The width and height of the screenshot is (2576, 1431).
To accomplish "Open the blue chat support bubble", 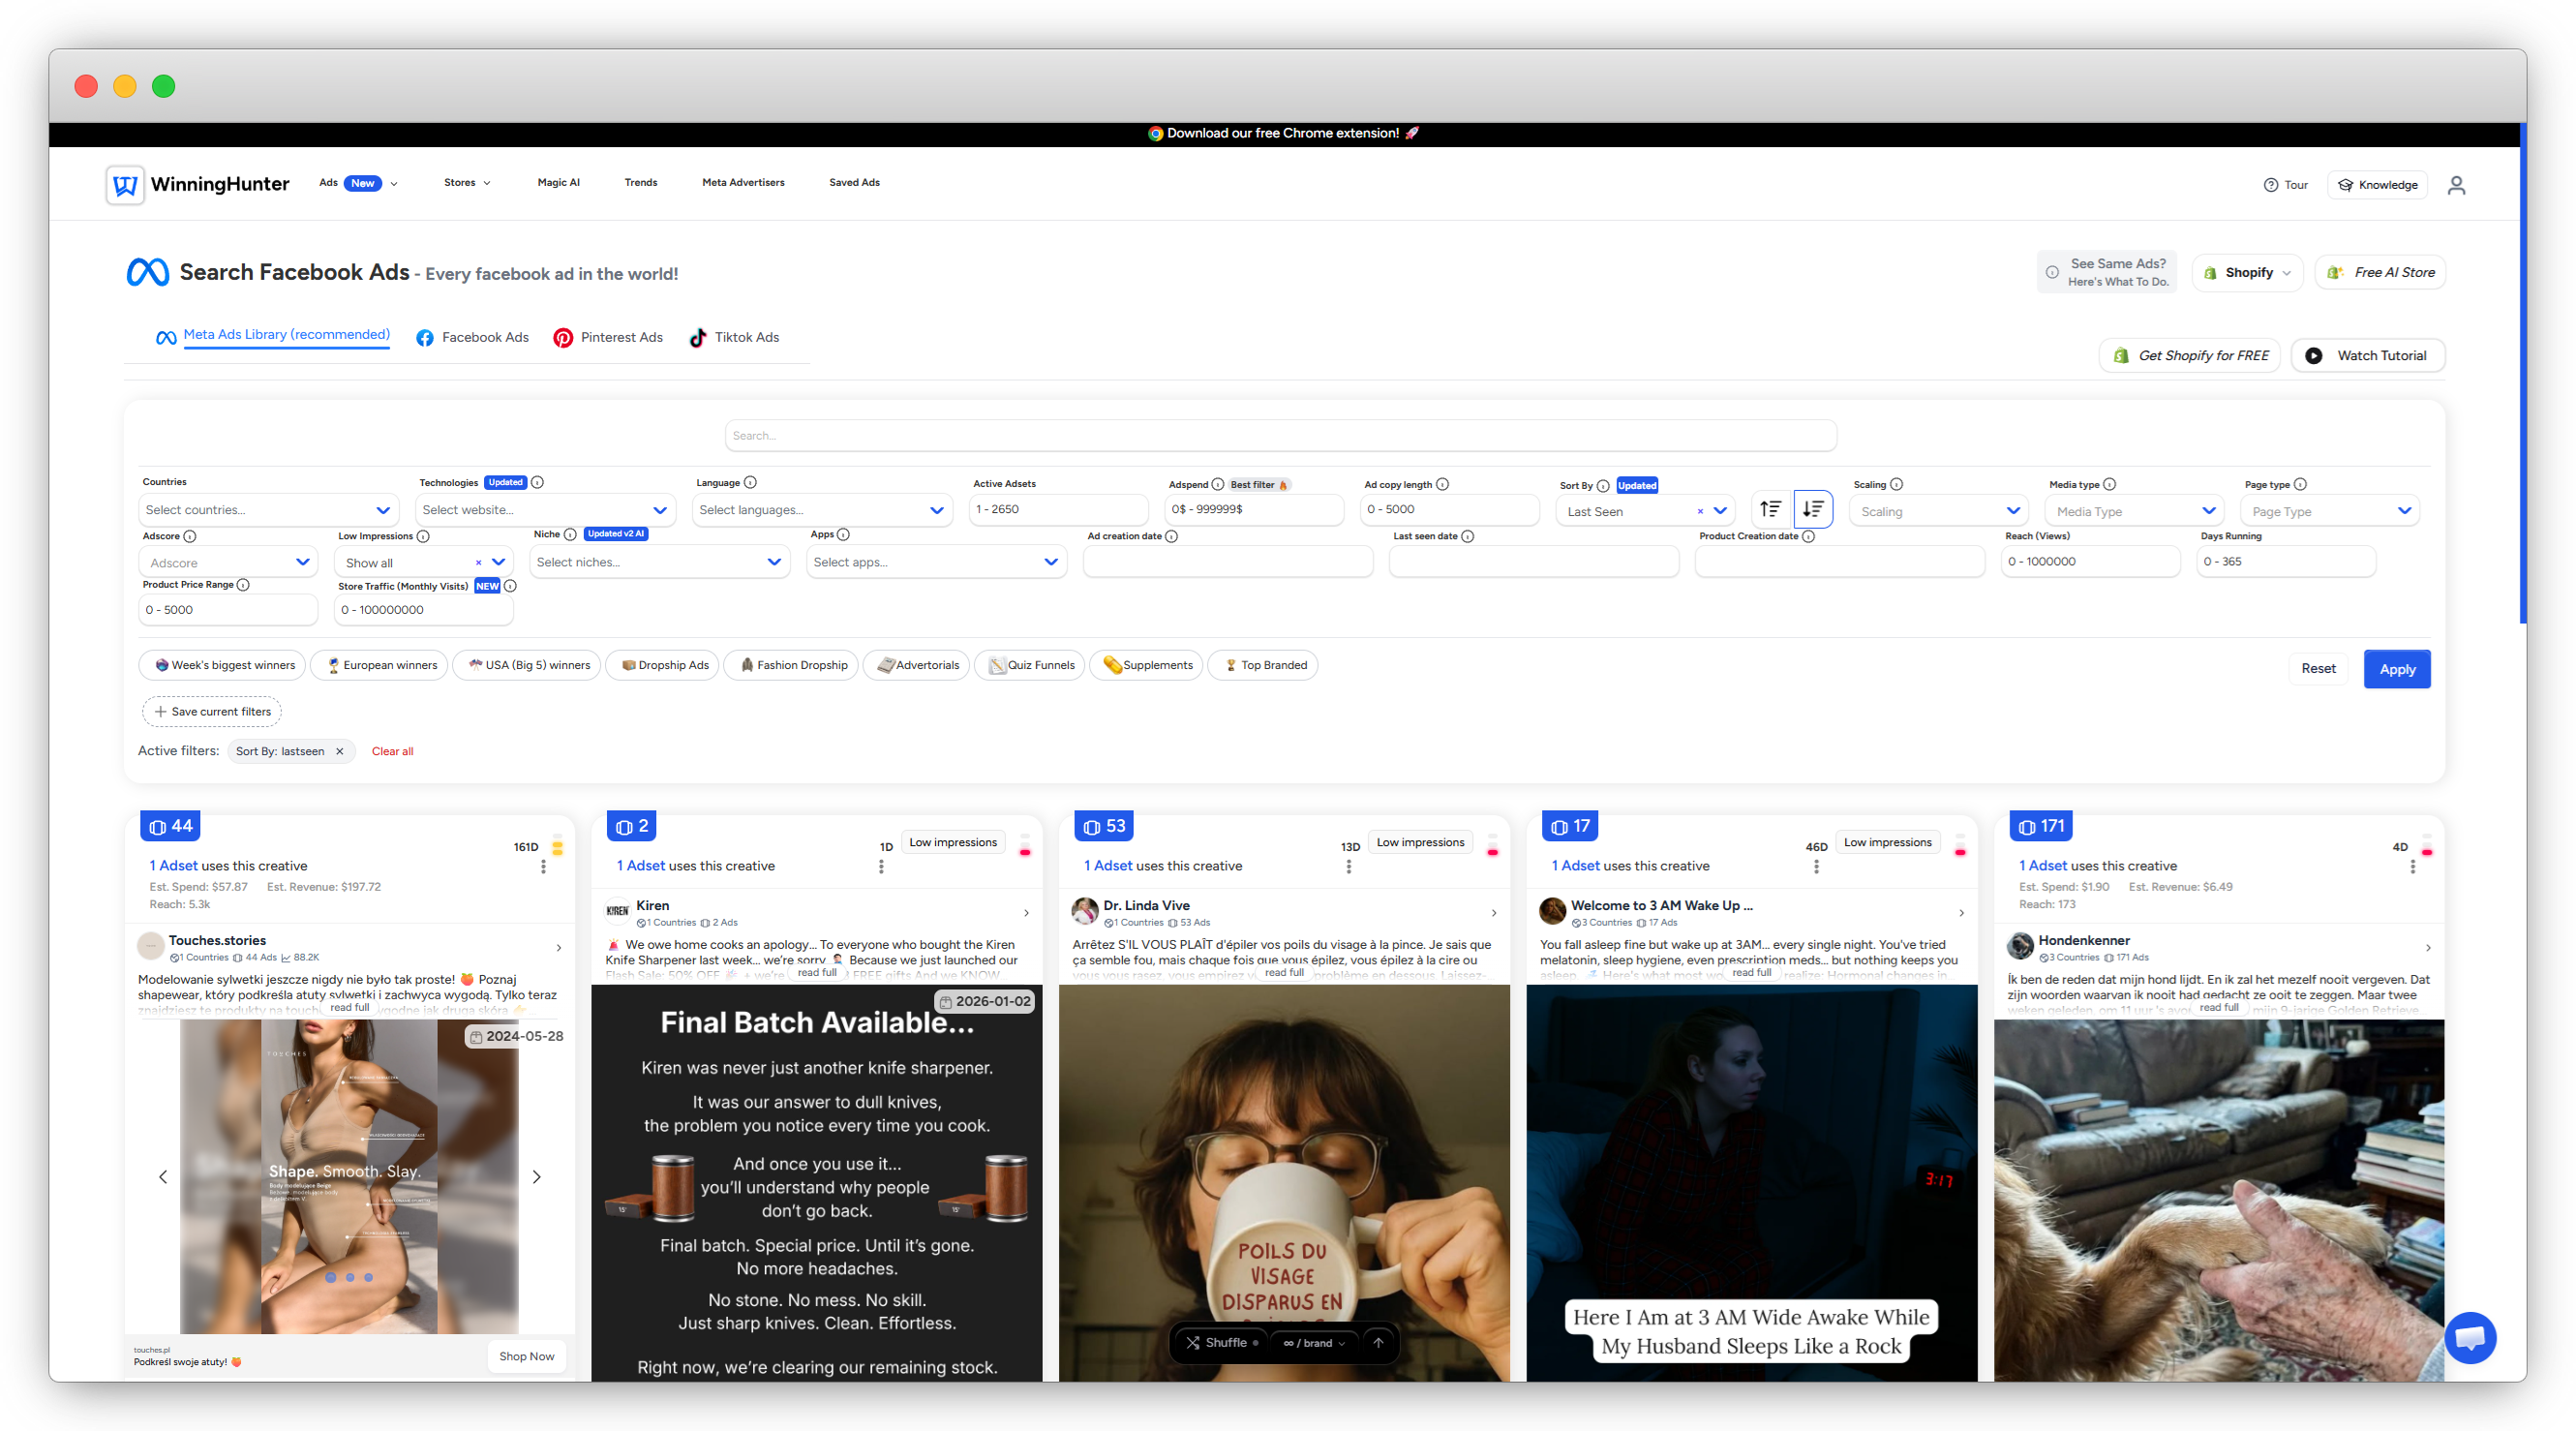I will click(x=2470, y=1337).
